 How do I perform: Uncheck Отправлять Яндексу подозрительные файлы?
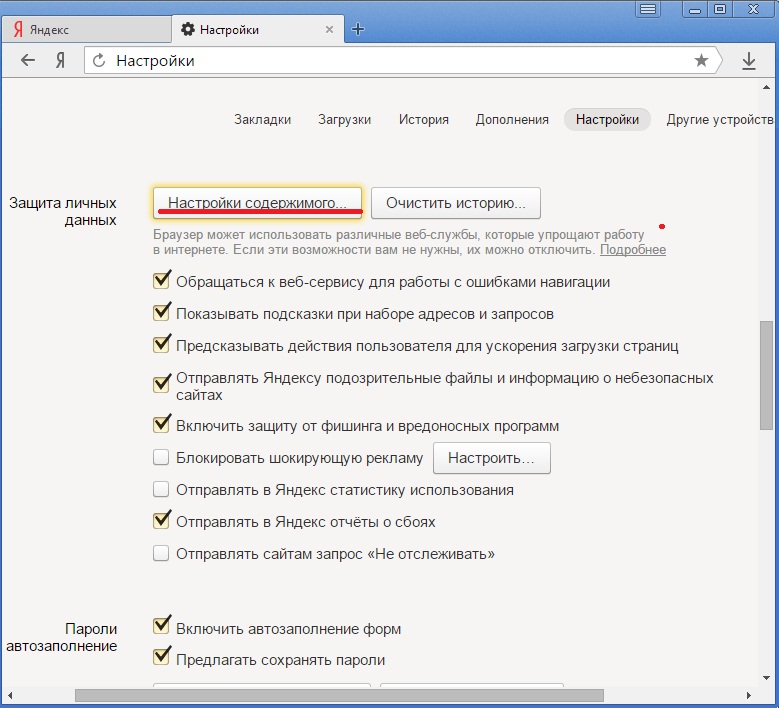(x=161, y=385)
